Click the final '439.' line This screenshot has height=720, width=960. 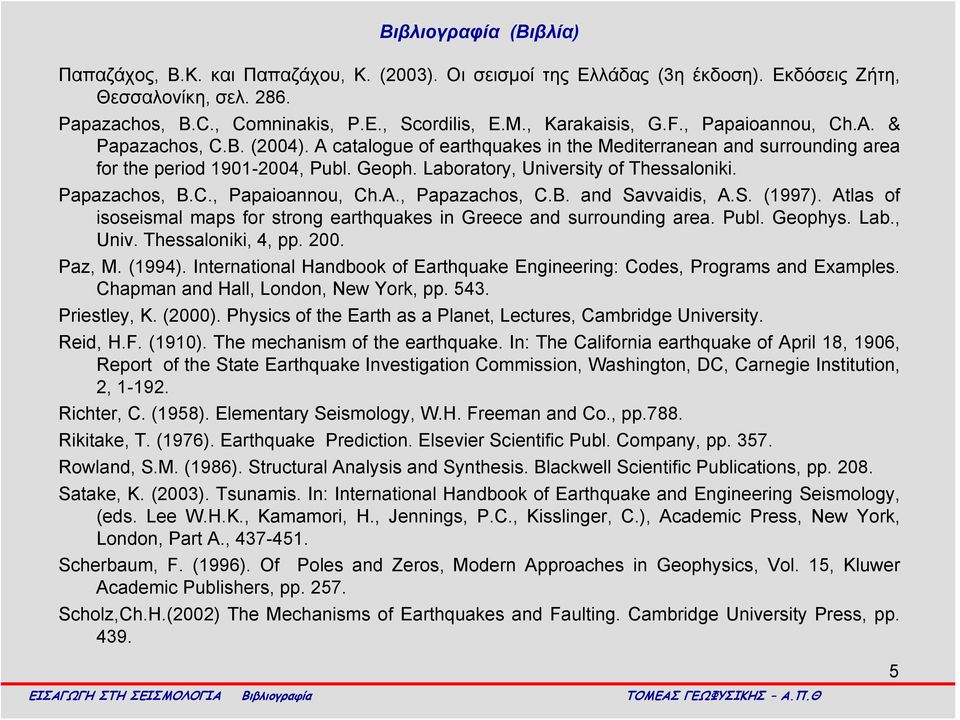click(114, 637)
